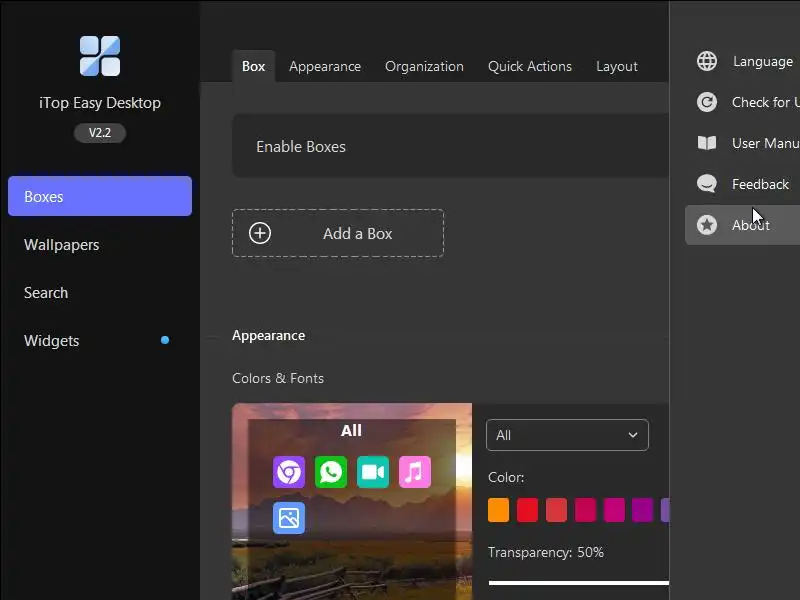This screenshot has height=600, width=800.
Task: Click the purple Chrome icon in preview
Action: coord(289,472)
